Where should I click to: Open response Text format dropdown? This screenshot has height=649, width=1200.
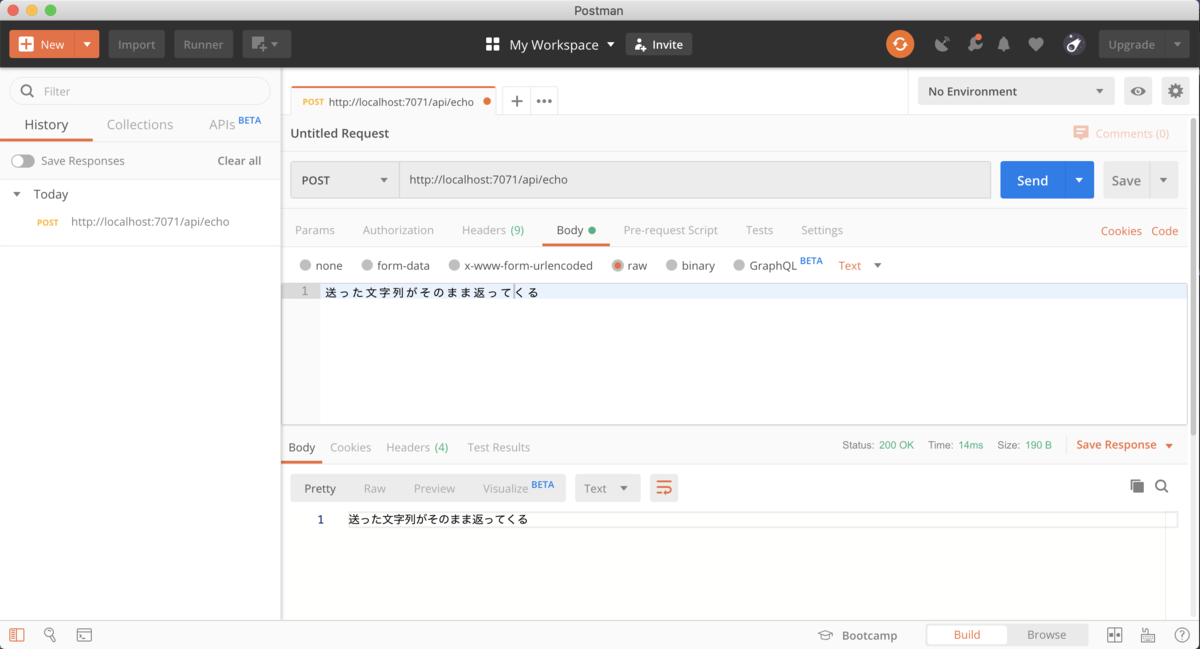(x=607, y=488)
